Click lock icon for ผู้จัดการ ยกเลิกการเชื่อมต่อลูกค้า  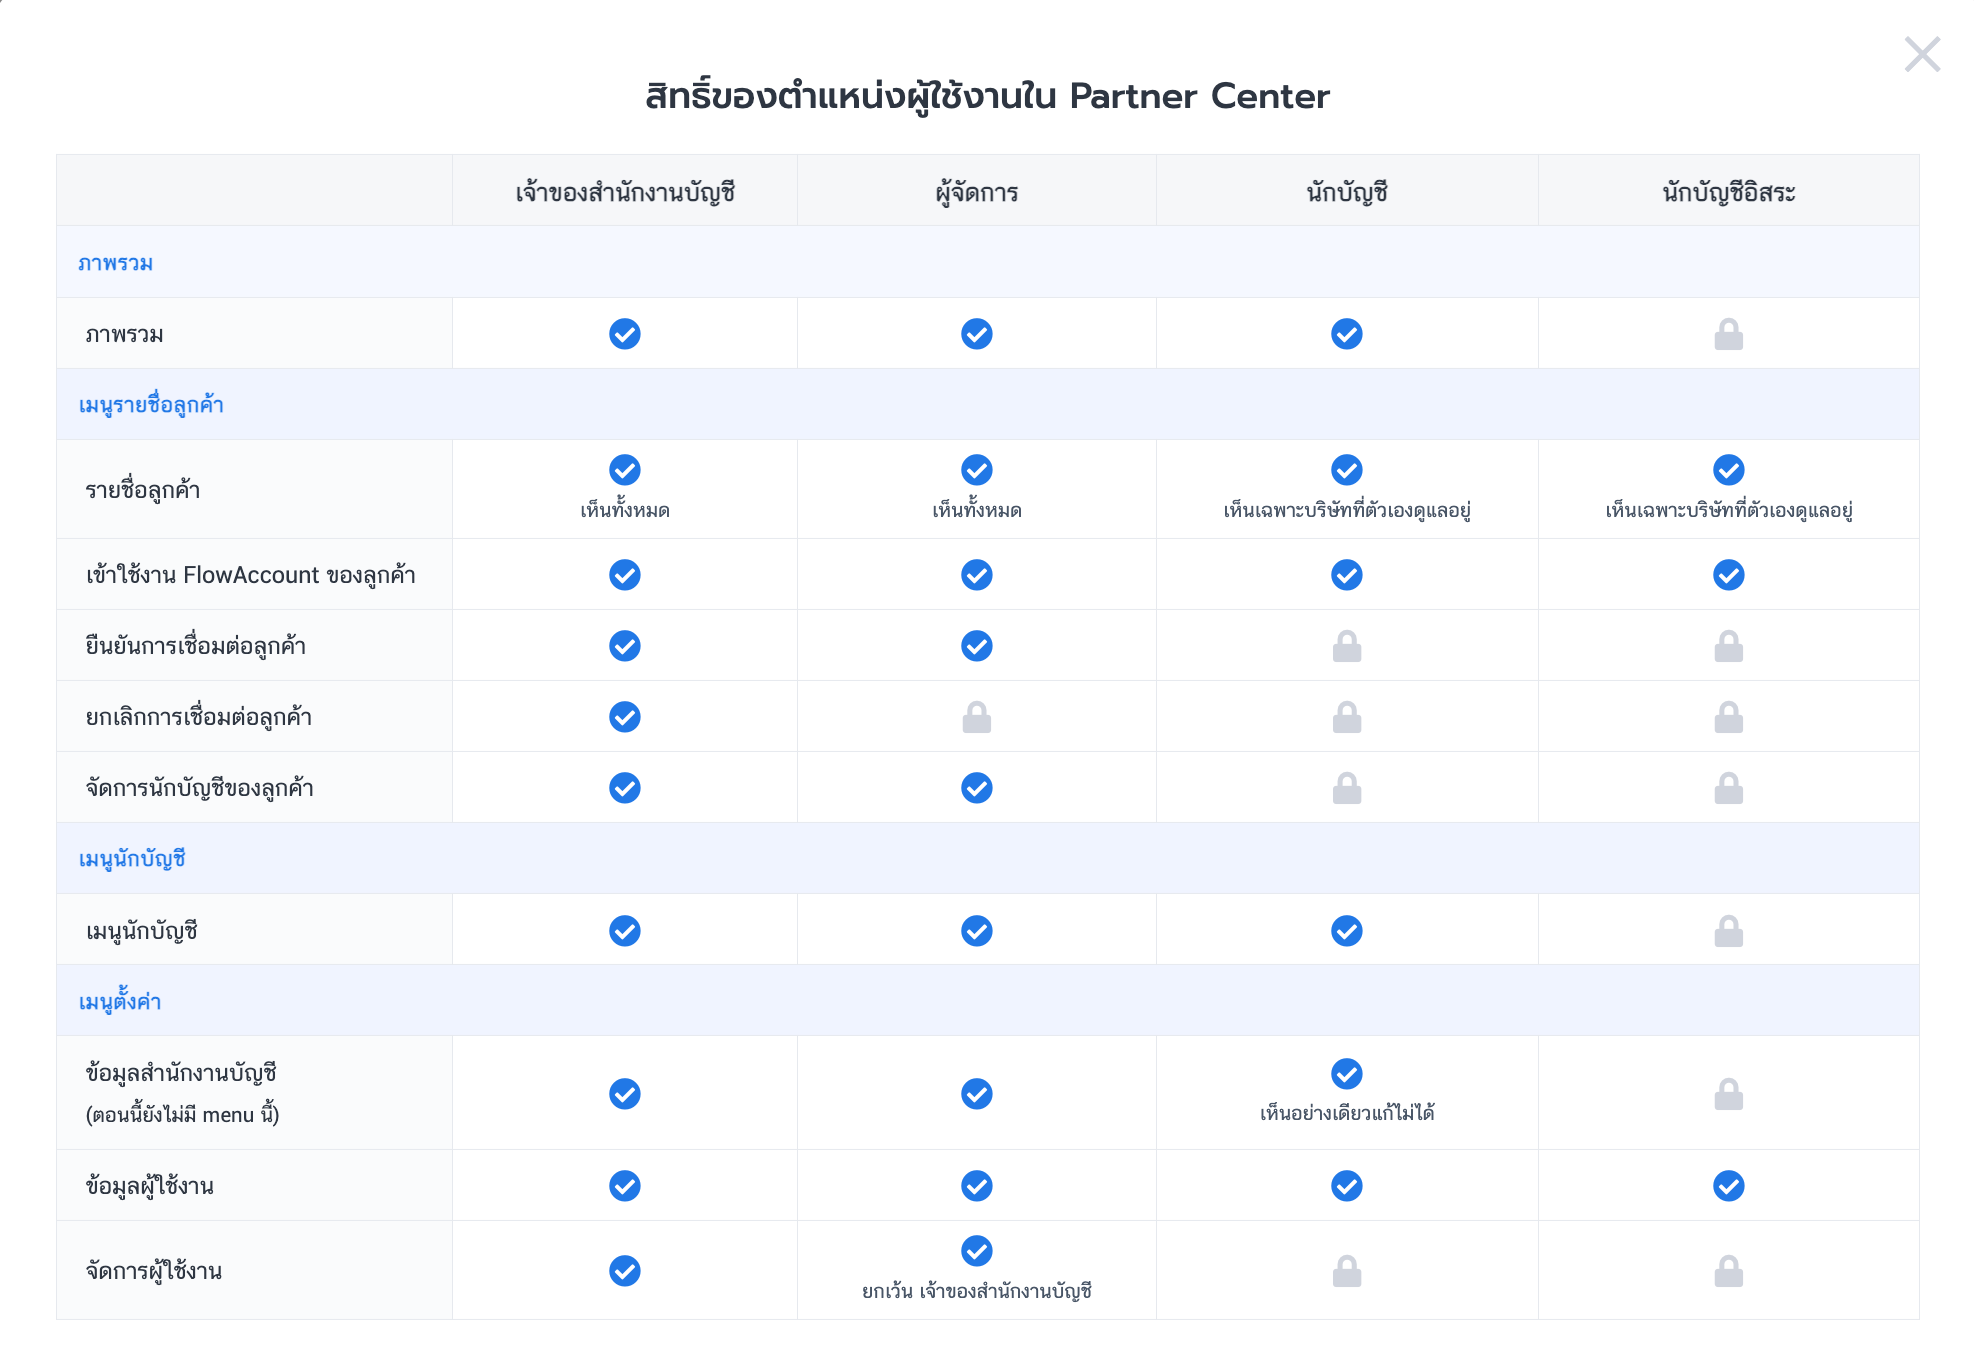[977, 717]
